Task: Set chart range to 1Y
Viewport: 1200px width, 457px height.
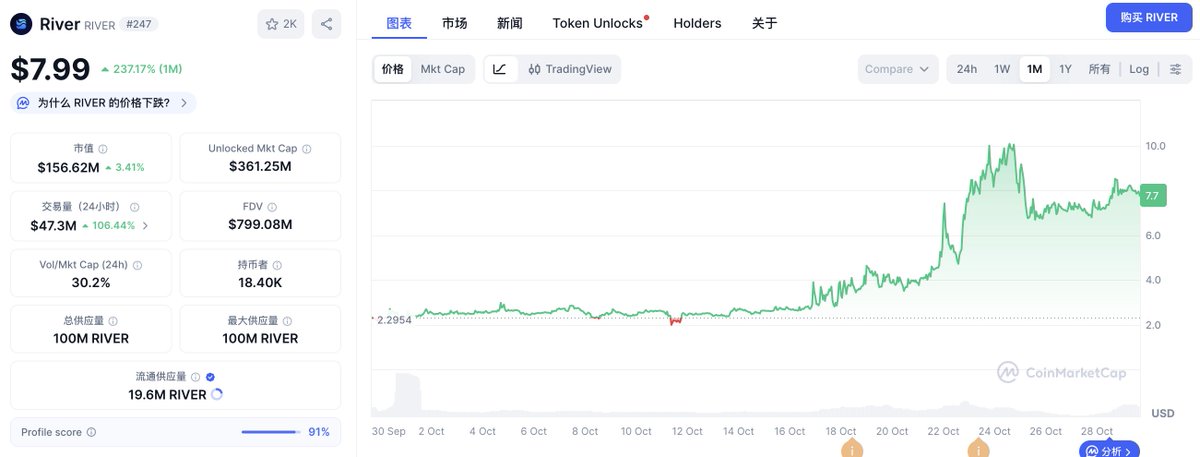Action: click(1066, 69)
